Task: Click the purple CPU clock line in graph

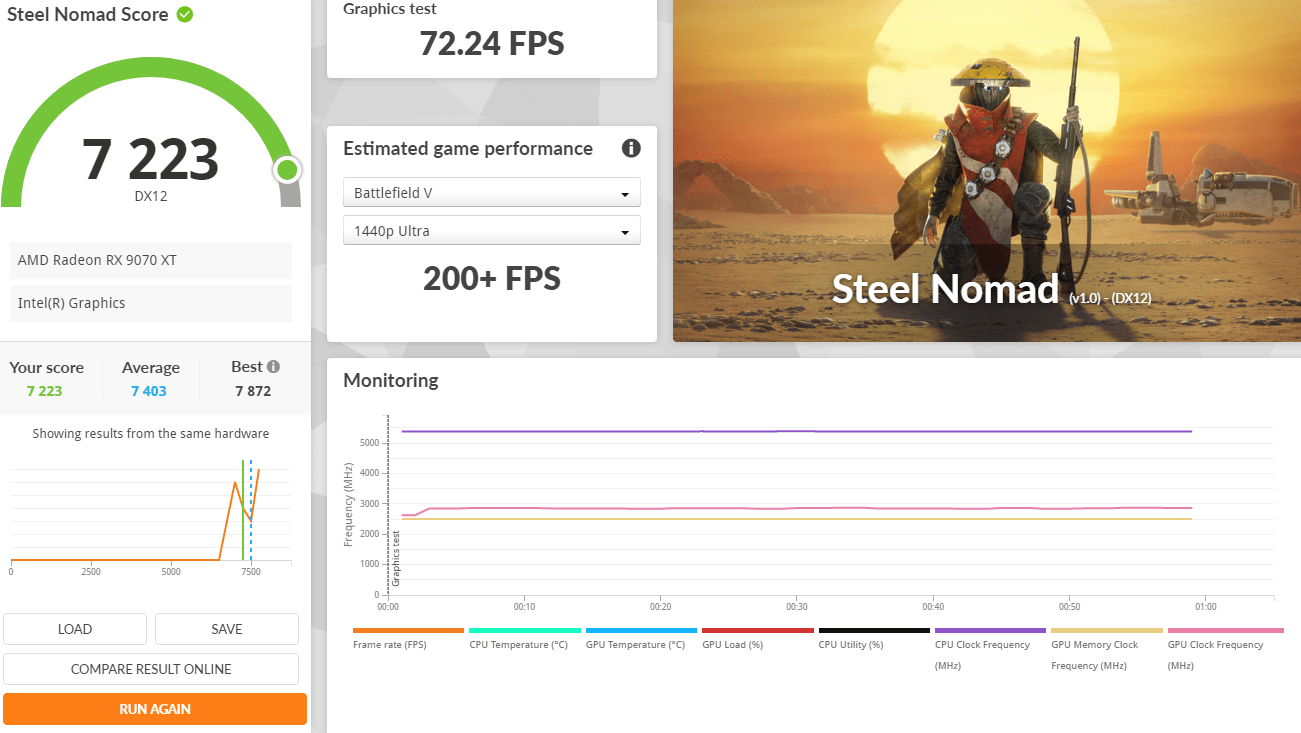Action: [796, 431]
